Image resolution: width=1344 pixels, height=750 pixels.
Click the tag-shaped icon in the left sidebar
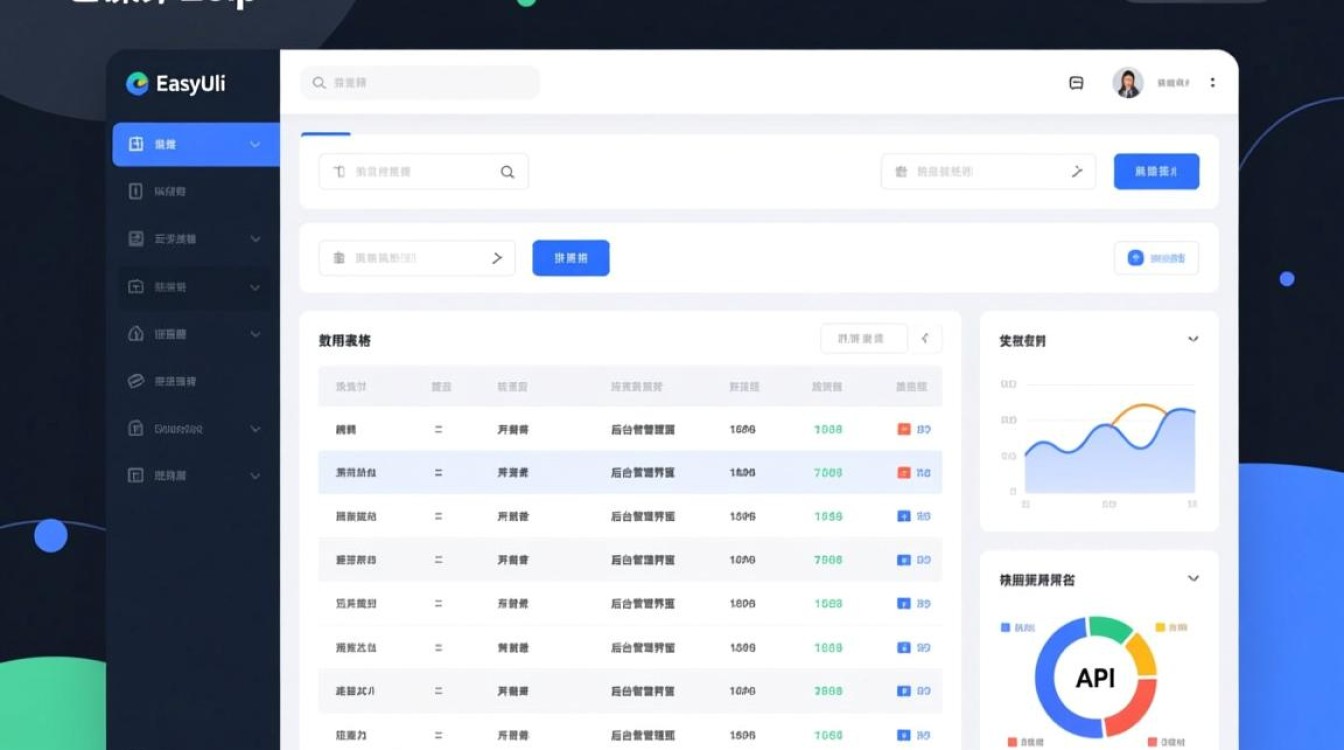point(136,381)
